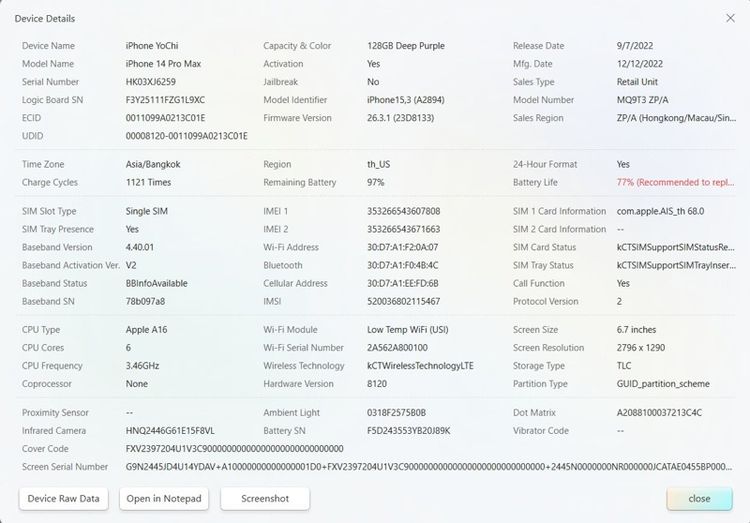Click the Device Raw Data button
750x523 pixels.
tap(63, 498)
